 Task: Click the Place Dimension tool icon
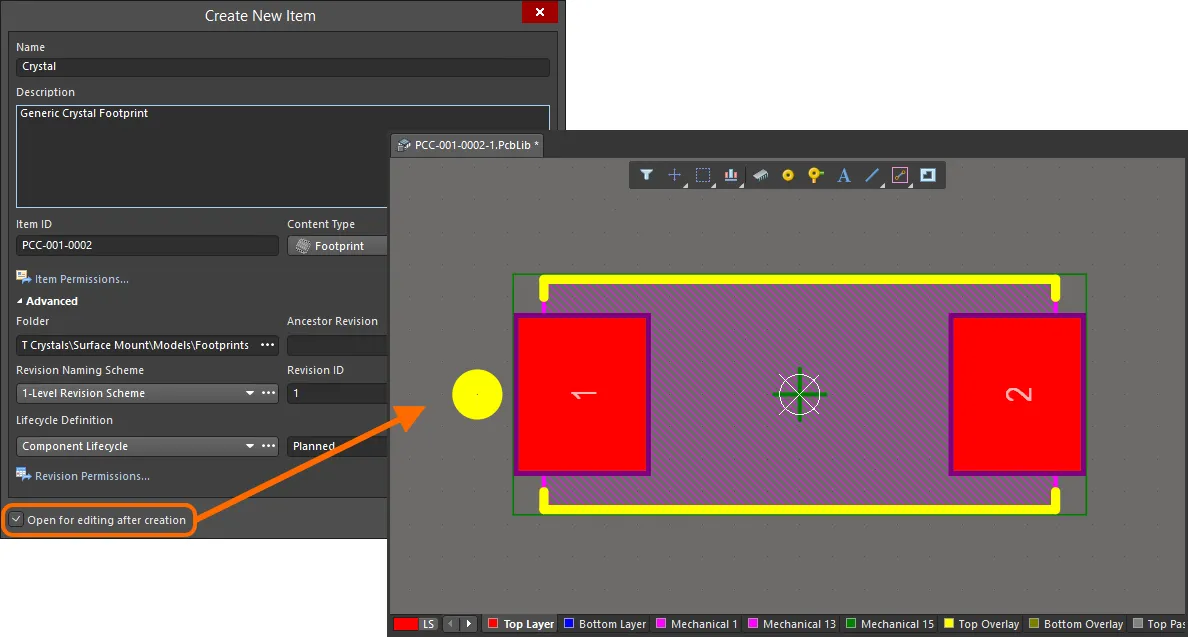pos(900,175)
